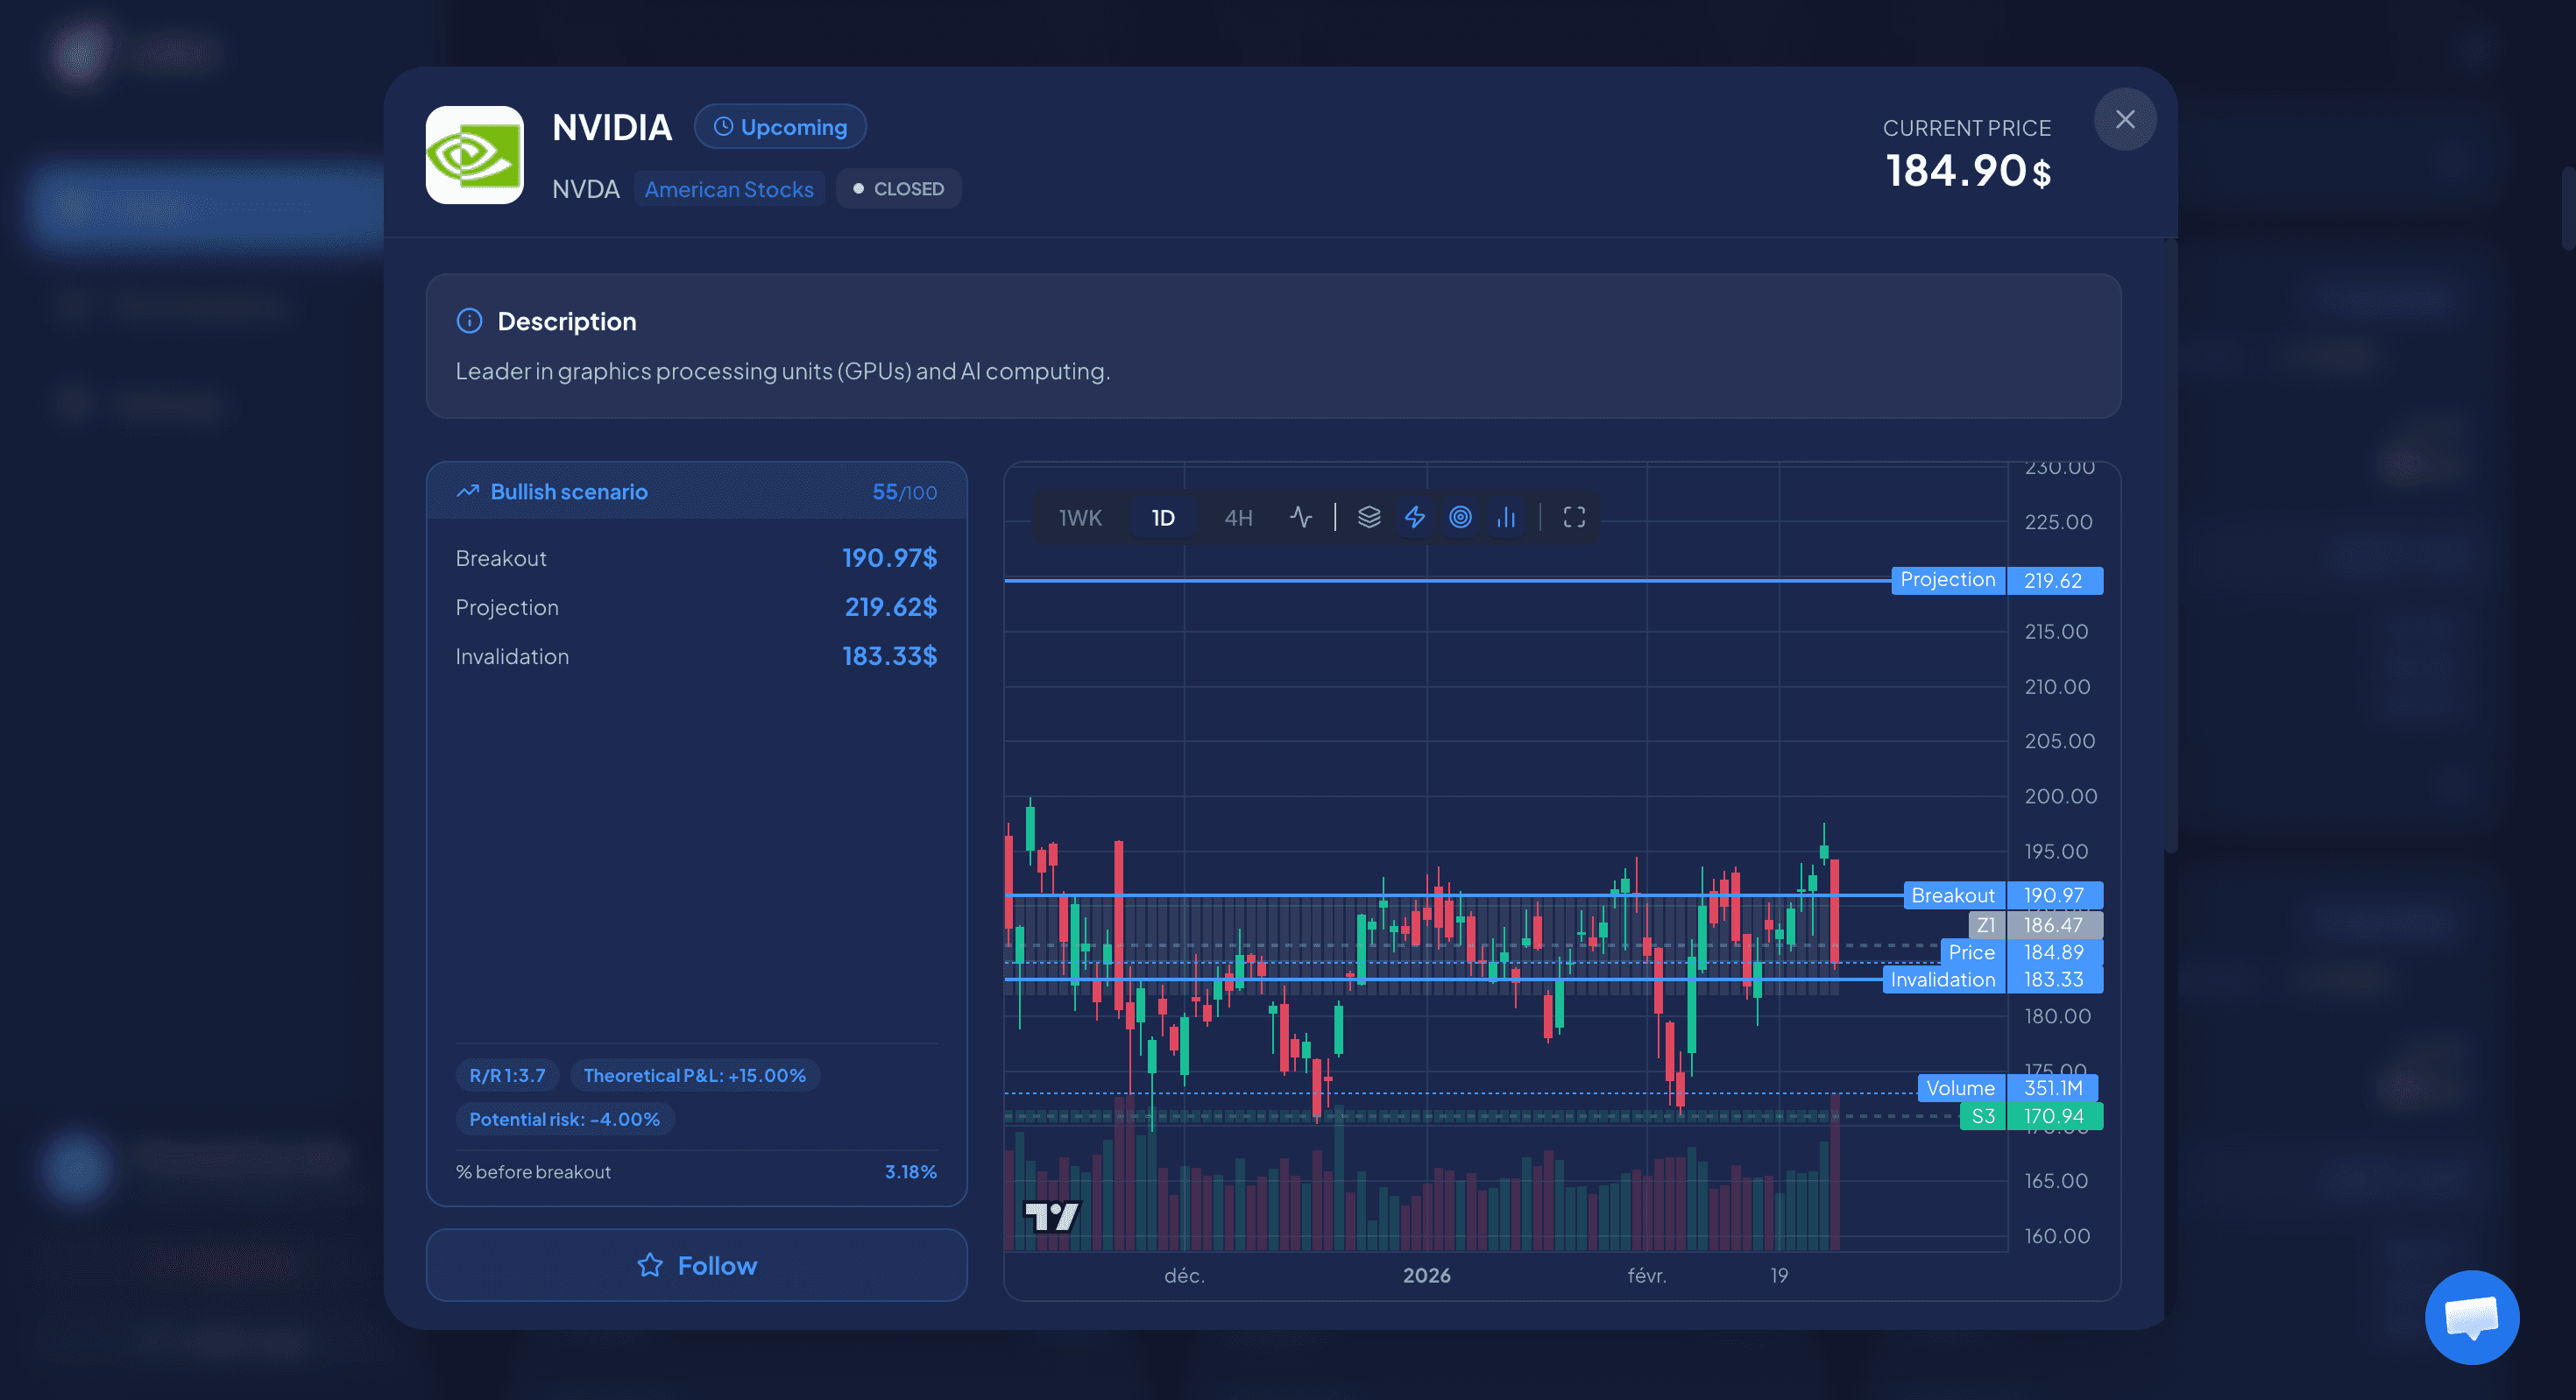Open the chat support bubble
The width and height of the screenshot is (2576, 1400).
point(2471,1317)
